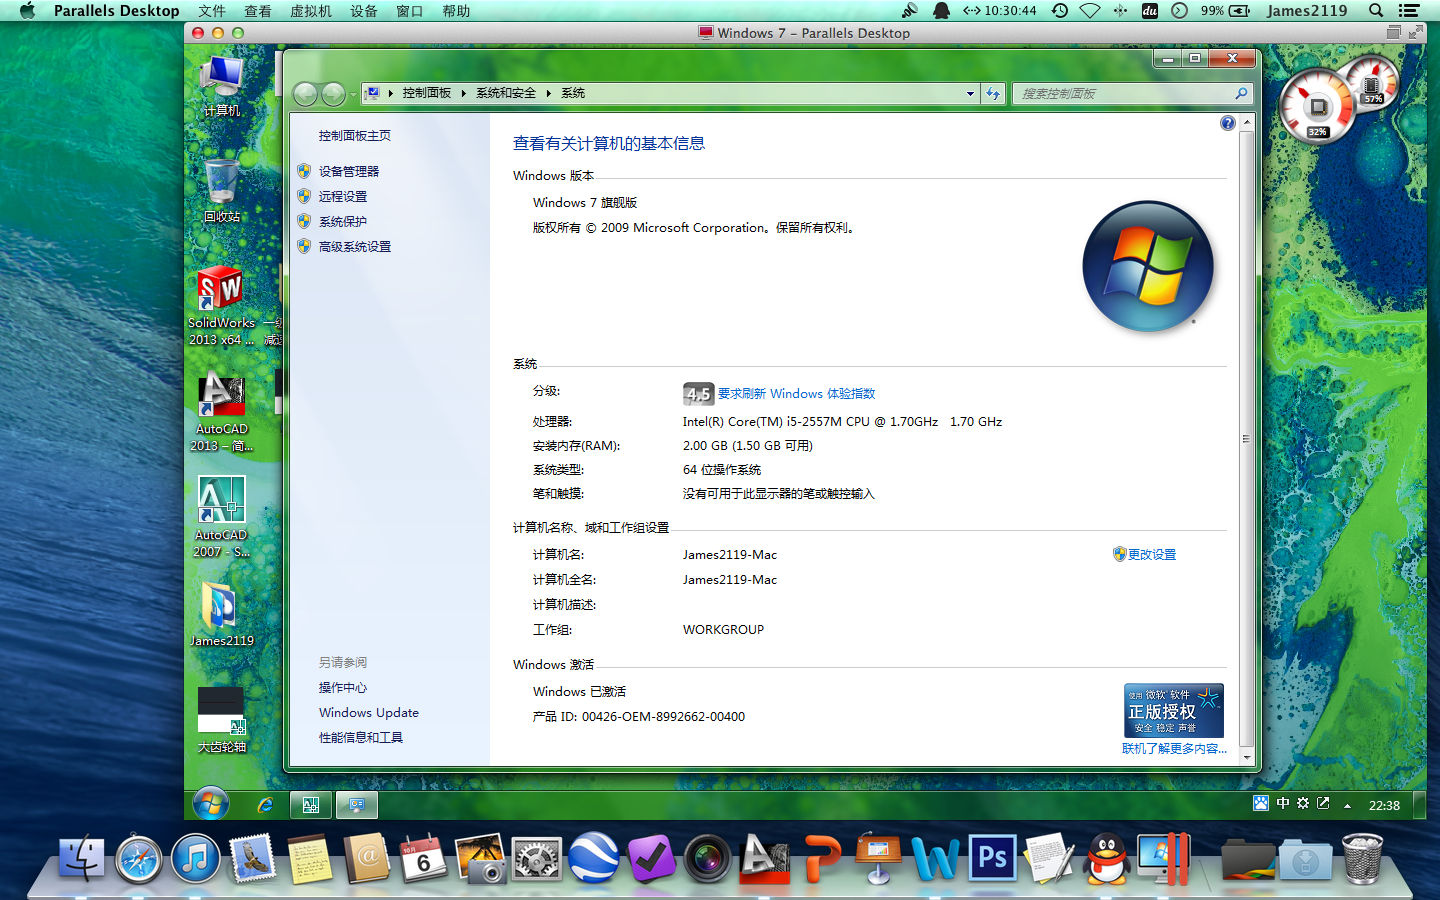The height and width of the screenshot is (900, 1440).
Task: Select the SolidWorks 2013 desktop shortcut
Action: point(222,306)
